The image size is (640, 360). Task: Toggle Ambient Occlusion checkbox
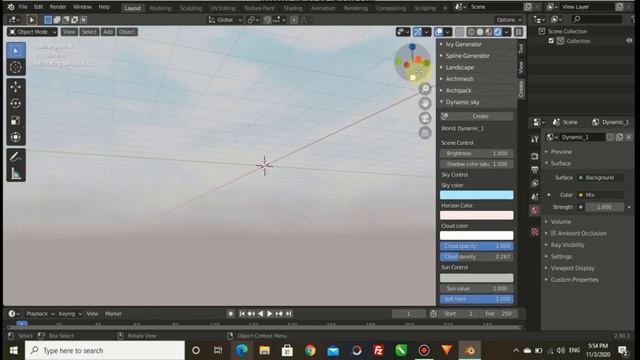[x=553, y=233]
